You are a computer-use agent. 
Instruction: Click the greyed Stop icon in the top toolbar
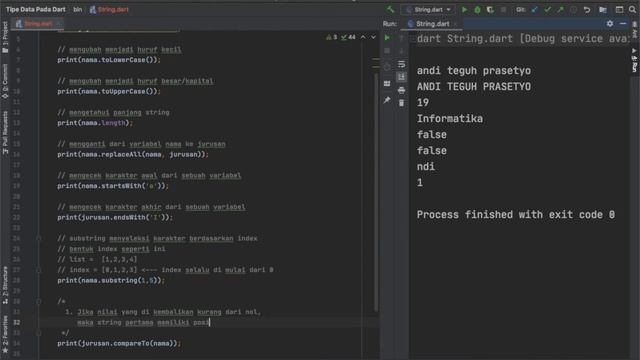pos(503,9)
